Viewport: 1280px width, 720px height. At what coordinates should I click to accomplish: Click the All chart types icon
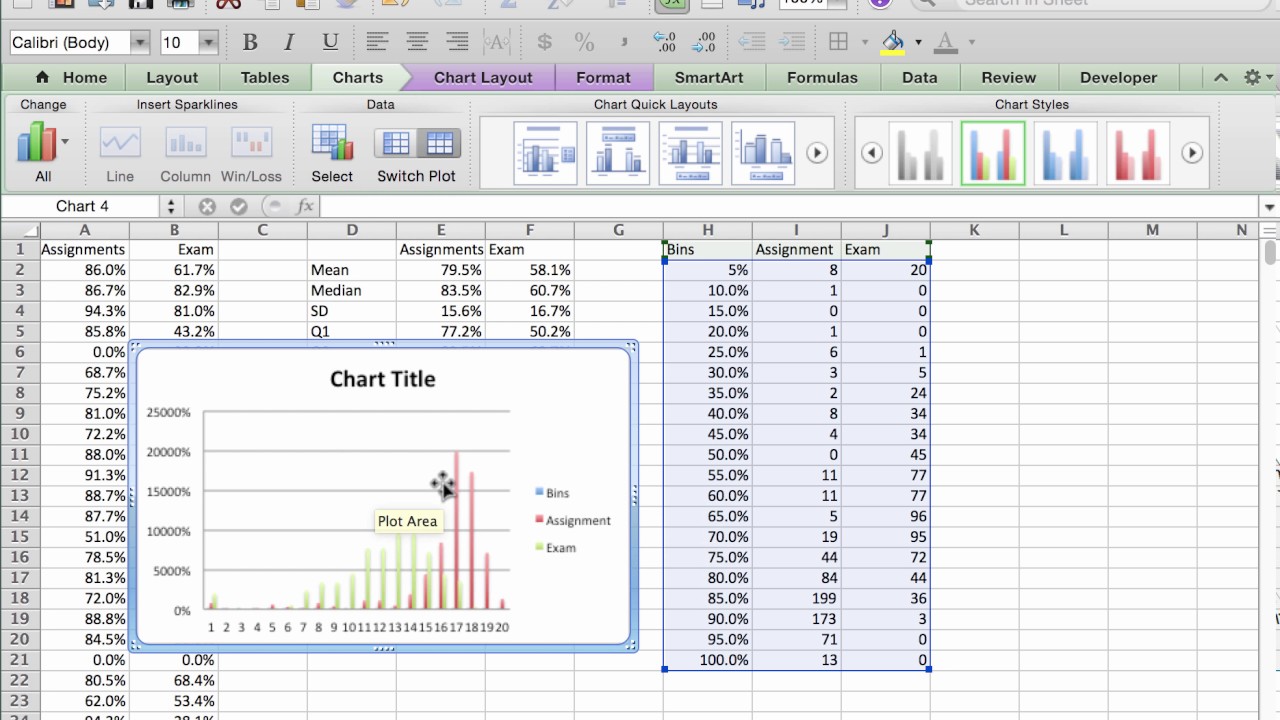(x=36, y=142)
